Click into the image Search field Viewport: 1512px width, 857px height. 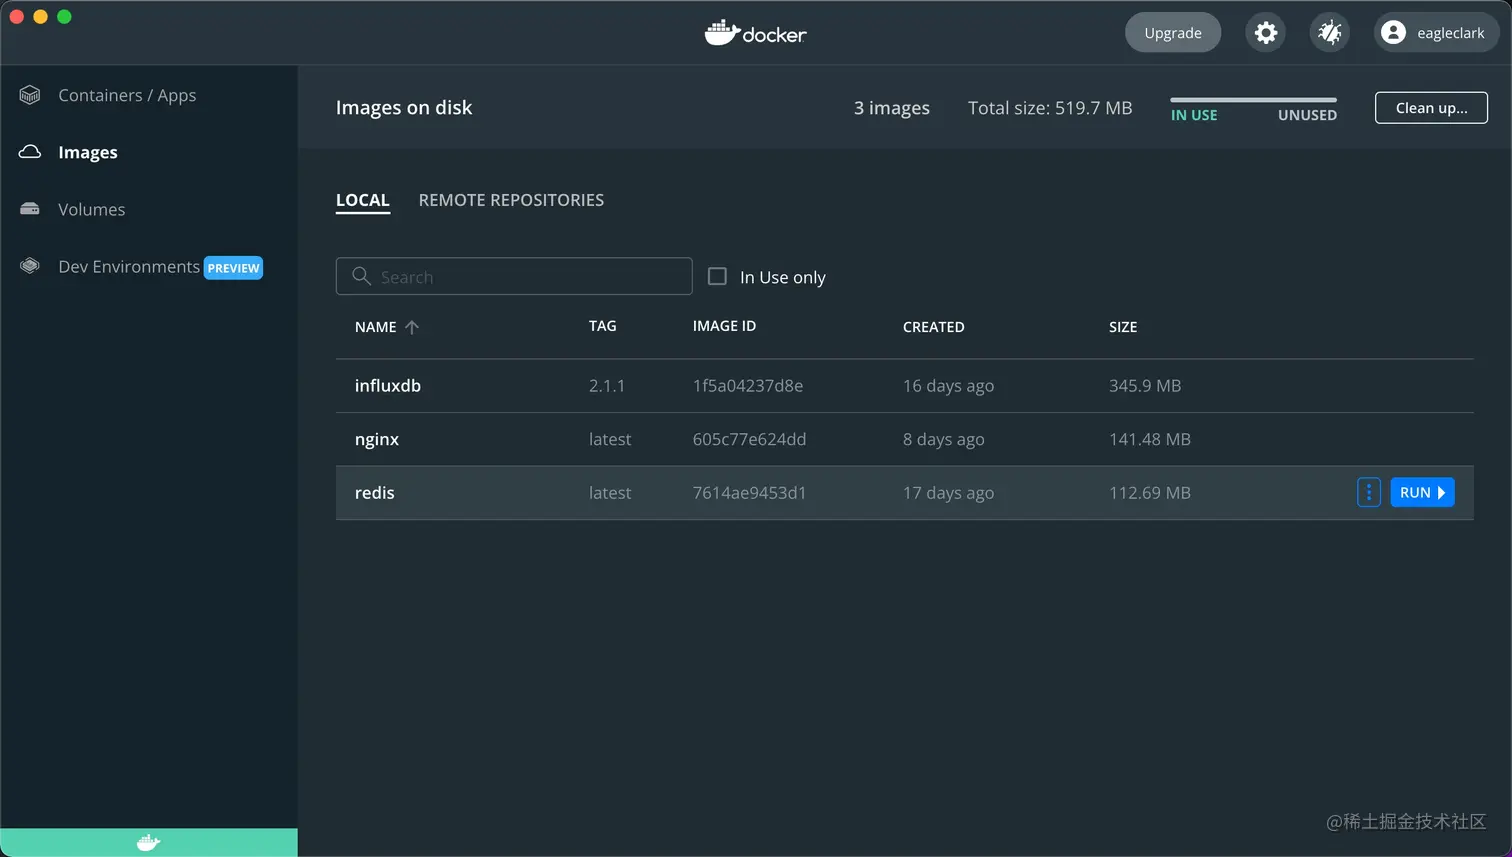click(514, 276)
